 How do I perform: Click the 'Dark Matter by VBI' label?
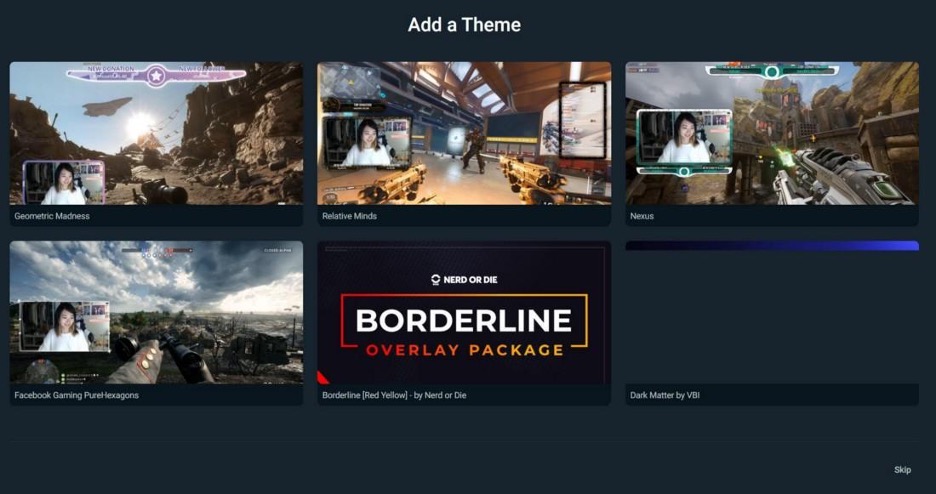click(665, 395)
